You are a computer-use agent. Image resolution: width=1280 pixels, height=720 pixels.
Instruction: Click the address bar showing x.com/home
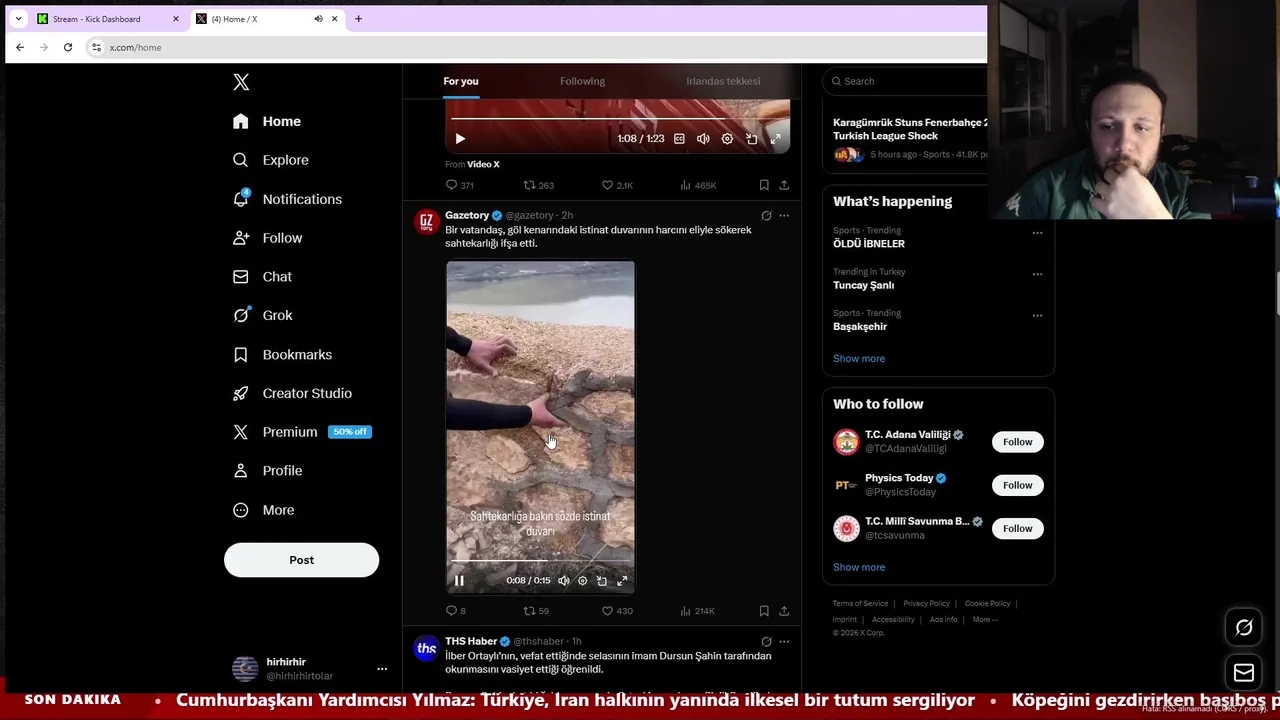(536, 47)
